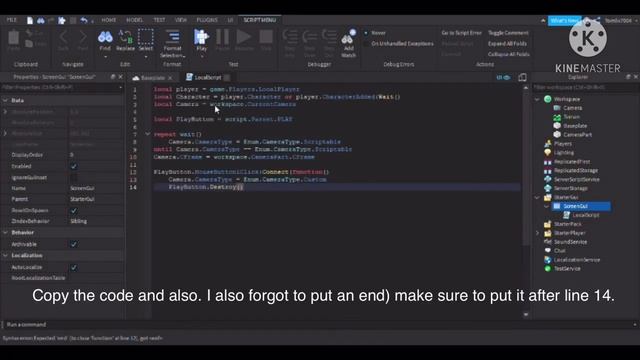Image resolution: width=640 pixels, height=360 pixels.
Task: Toggle the IgnoreGuiInset checkbox
Action: [73, 178]
